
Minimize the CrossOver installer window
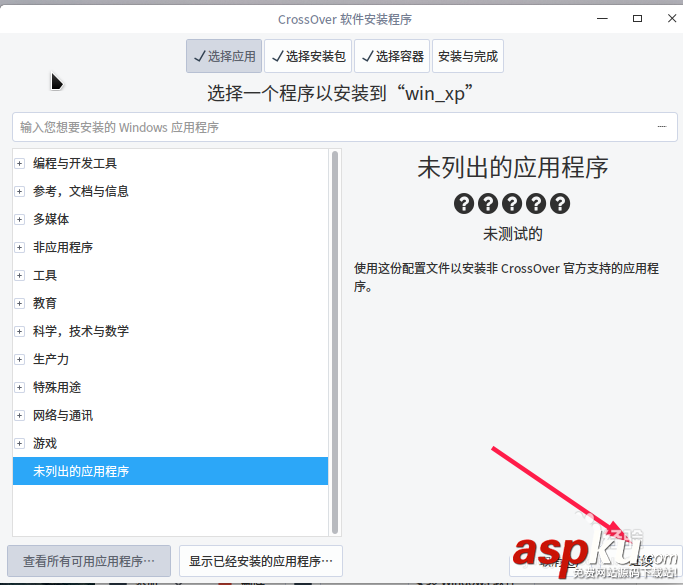[602, 18]
